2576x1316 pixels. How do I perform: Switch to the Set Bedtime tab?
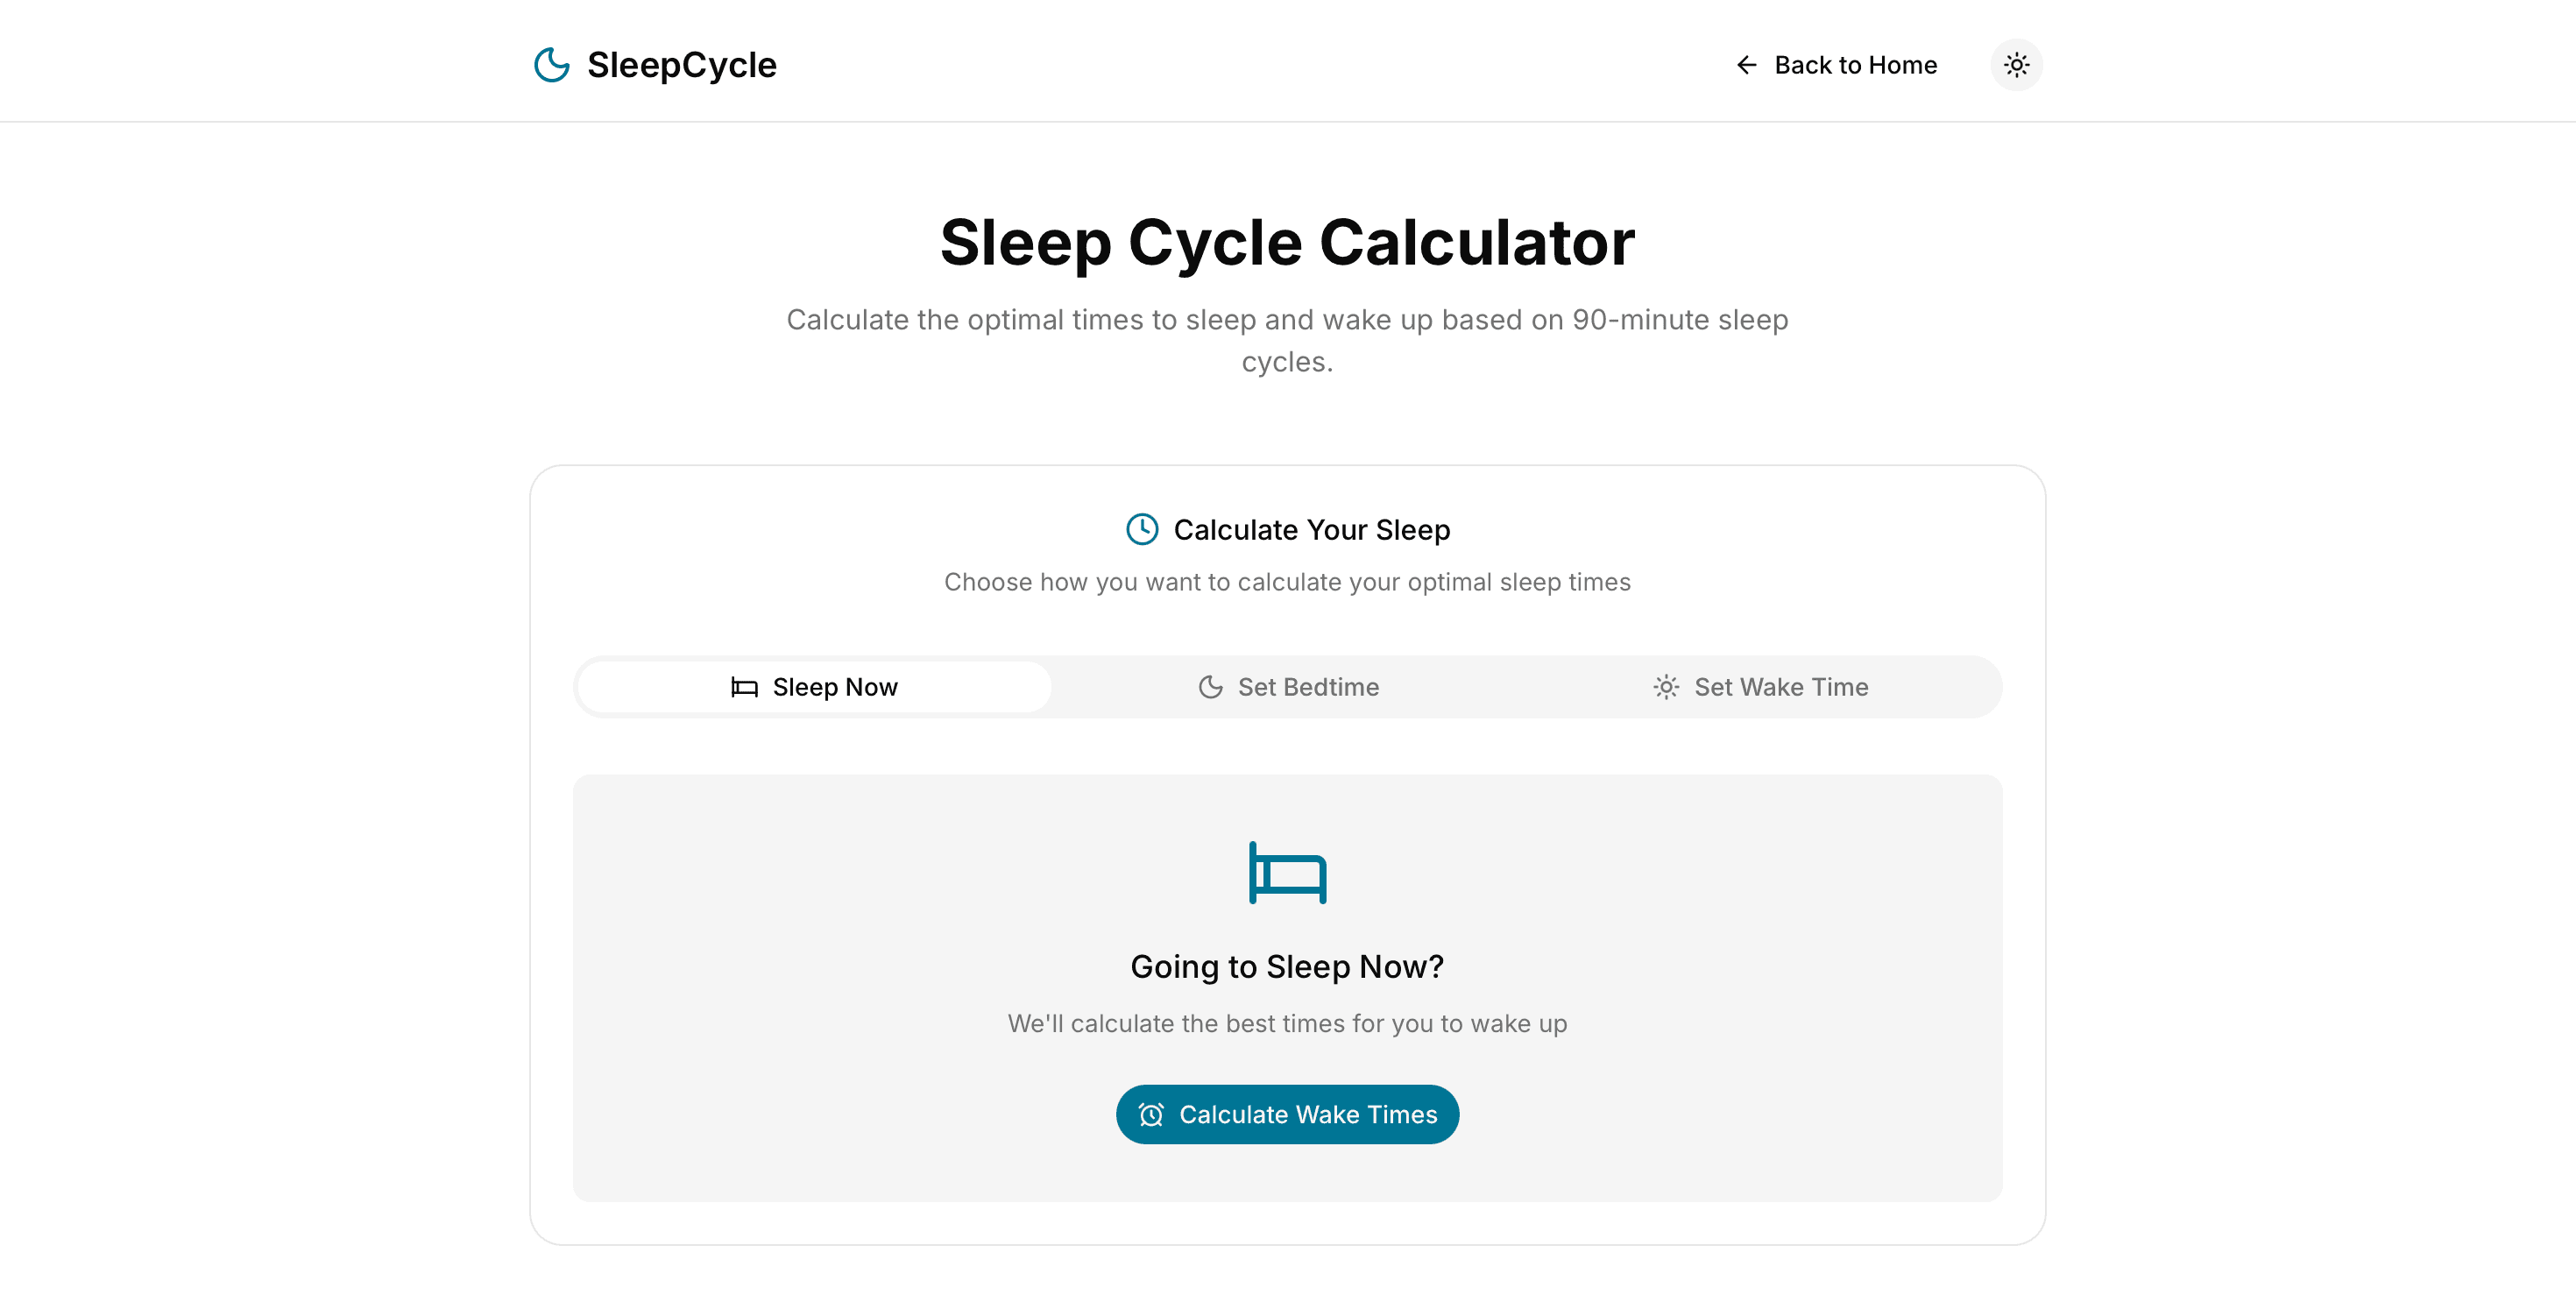(1288, 687)
